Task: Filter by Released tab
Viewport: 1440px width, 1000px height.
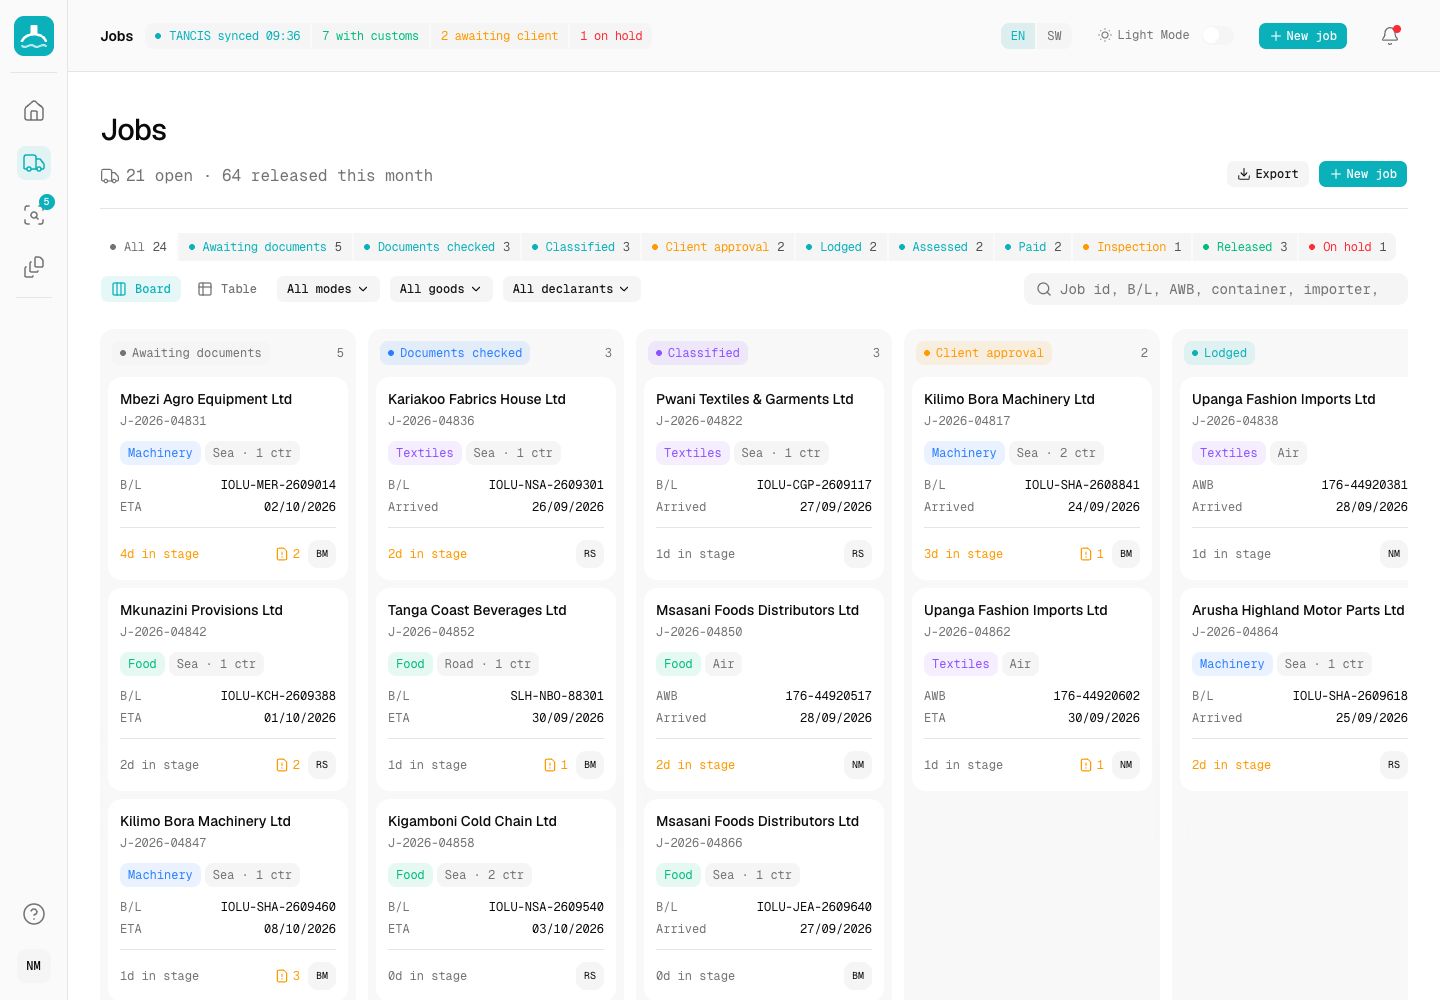Action: tap(1245, 247)
